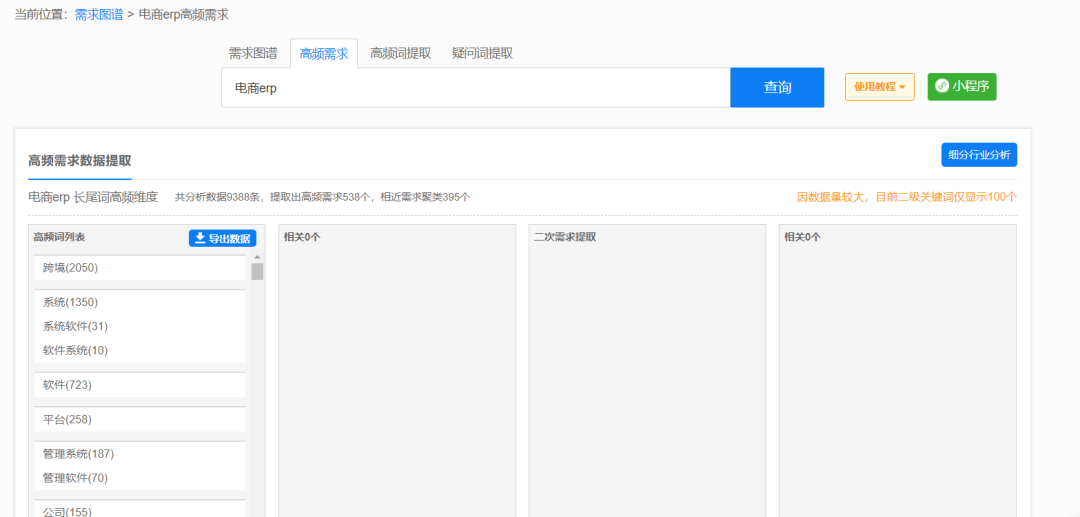Screen dimensions: 1080x517
Task: Focus the 电商erp search input field
Action: pyautogui.click(x=476, y=87)
